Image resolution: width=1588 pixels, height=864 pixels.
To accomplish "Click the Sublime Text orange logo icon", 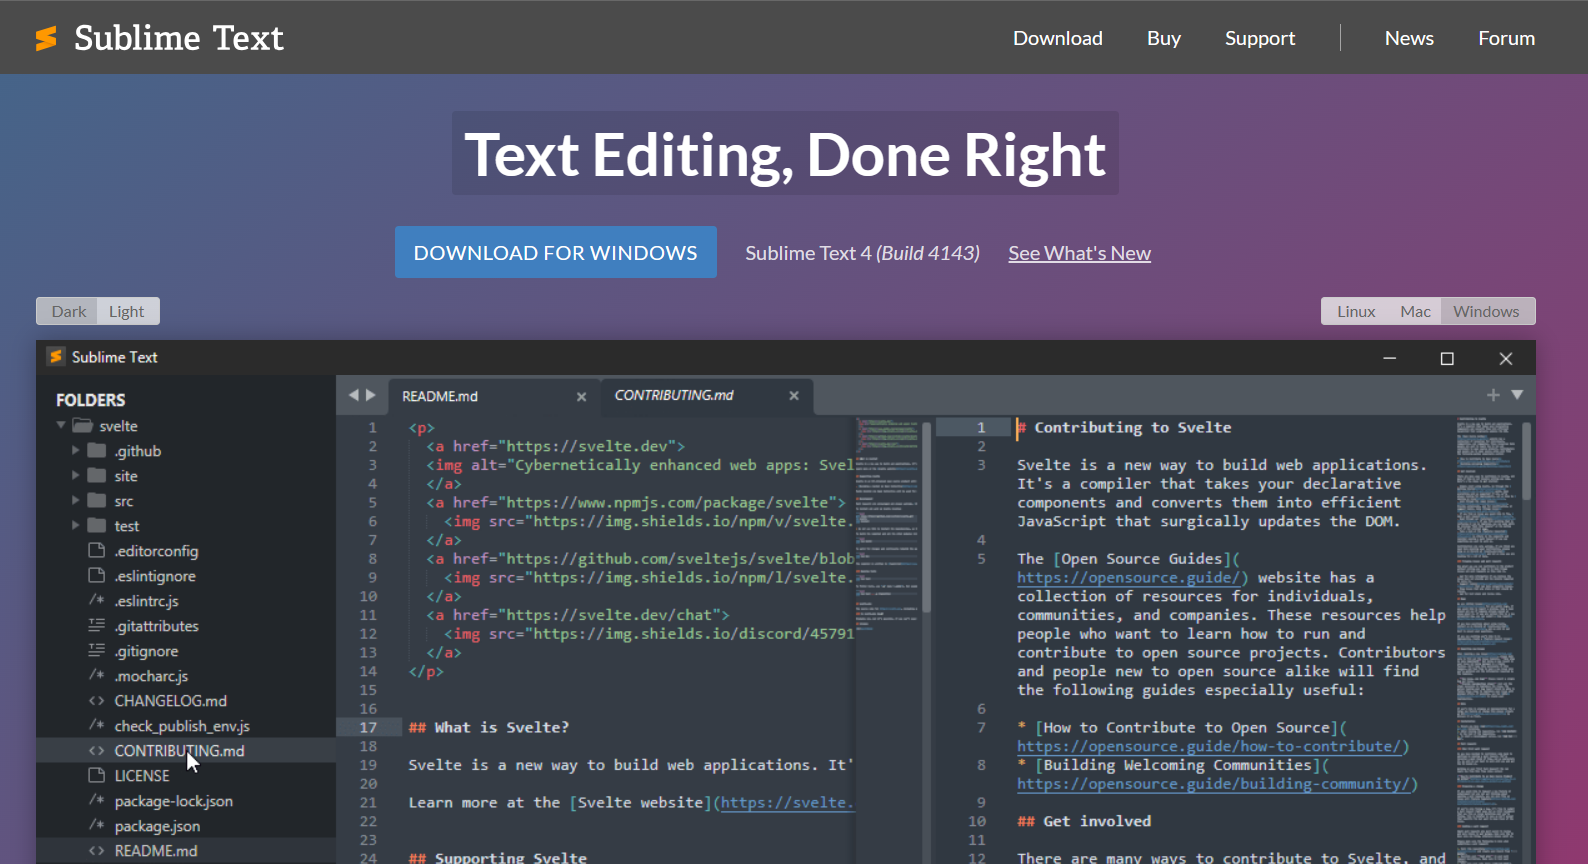I will coord(46,38).
